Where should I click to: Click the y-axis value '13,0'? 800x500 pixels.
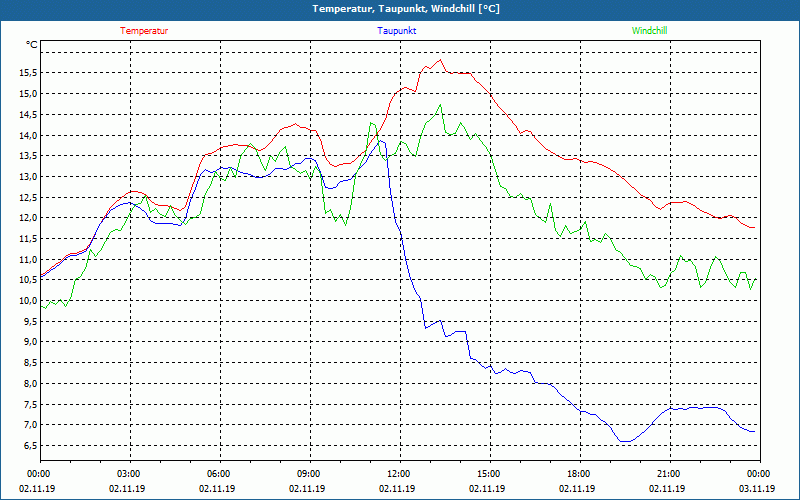point(28,177)
